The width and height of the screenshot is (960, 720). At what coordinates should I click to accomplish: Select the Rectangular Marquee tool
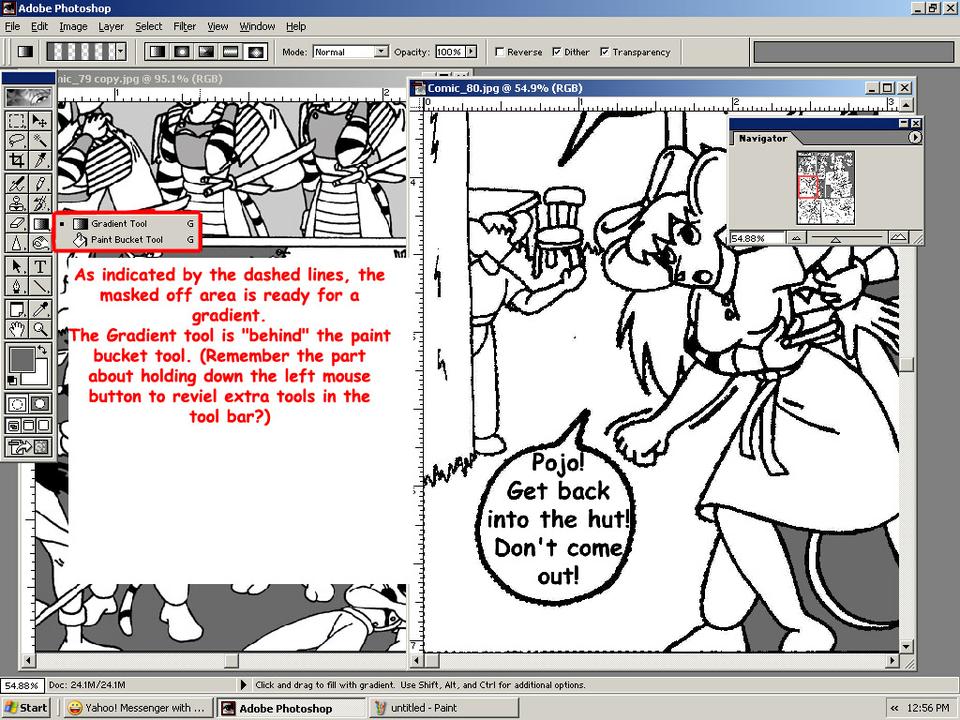tap(17, 120)
